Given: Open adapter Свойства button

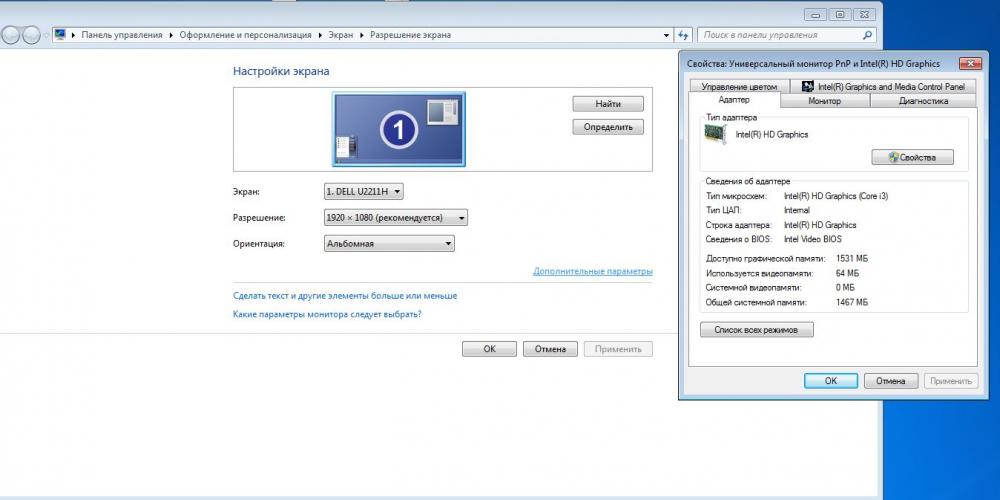Looking at the screenshot, I should click(x=913, y=158).
